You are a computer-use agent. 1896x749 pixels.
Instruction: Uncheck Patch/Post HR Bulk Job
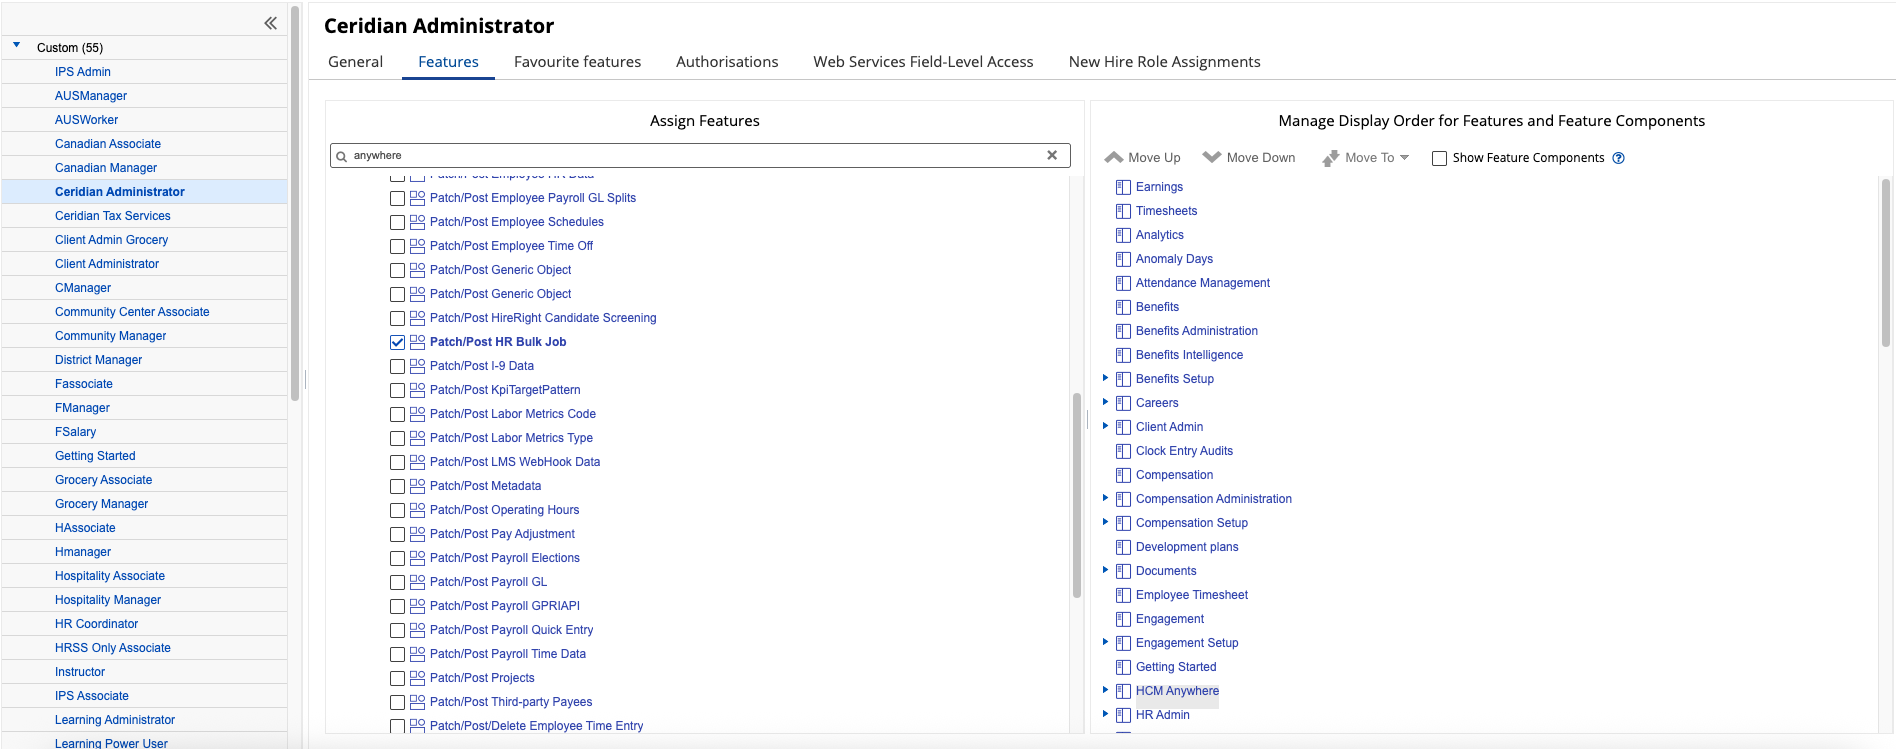[x=397, y=342]
